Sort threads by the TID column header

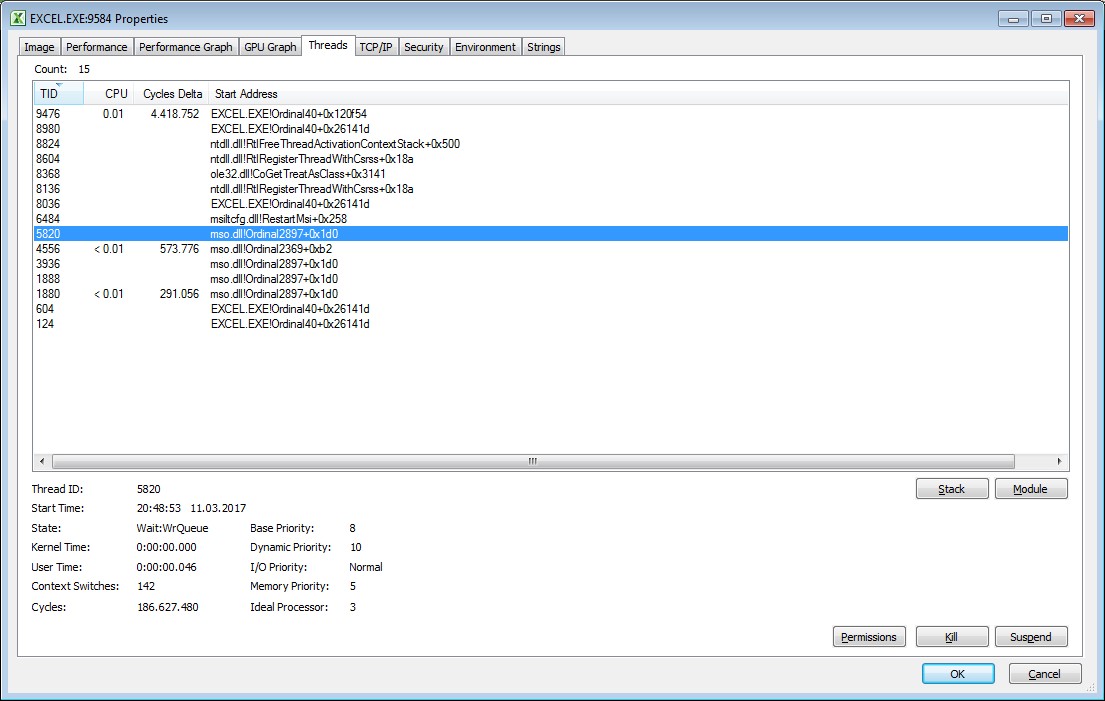(58, 94)
